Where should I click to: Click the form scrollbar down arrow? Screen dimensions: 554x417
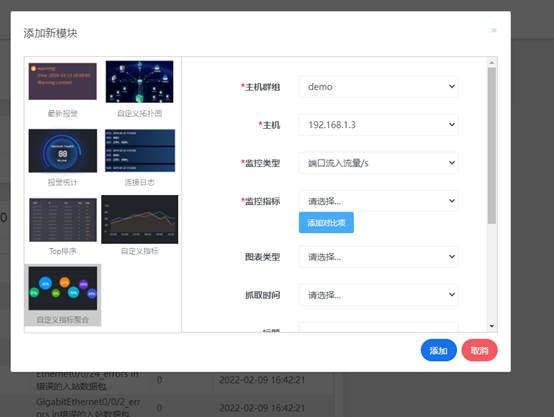click(x=492, y=326)
